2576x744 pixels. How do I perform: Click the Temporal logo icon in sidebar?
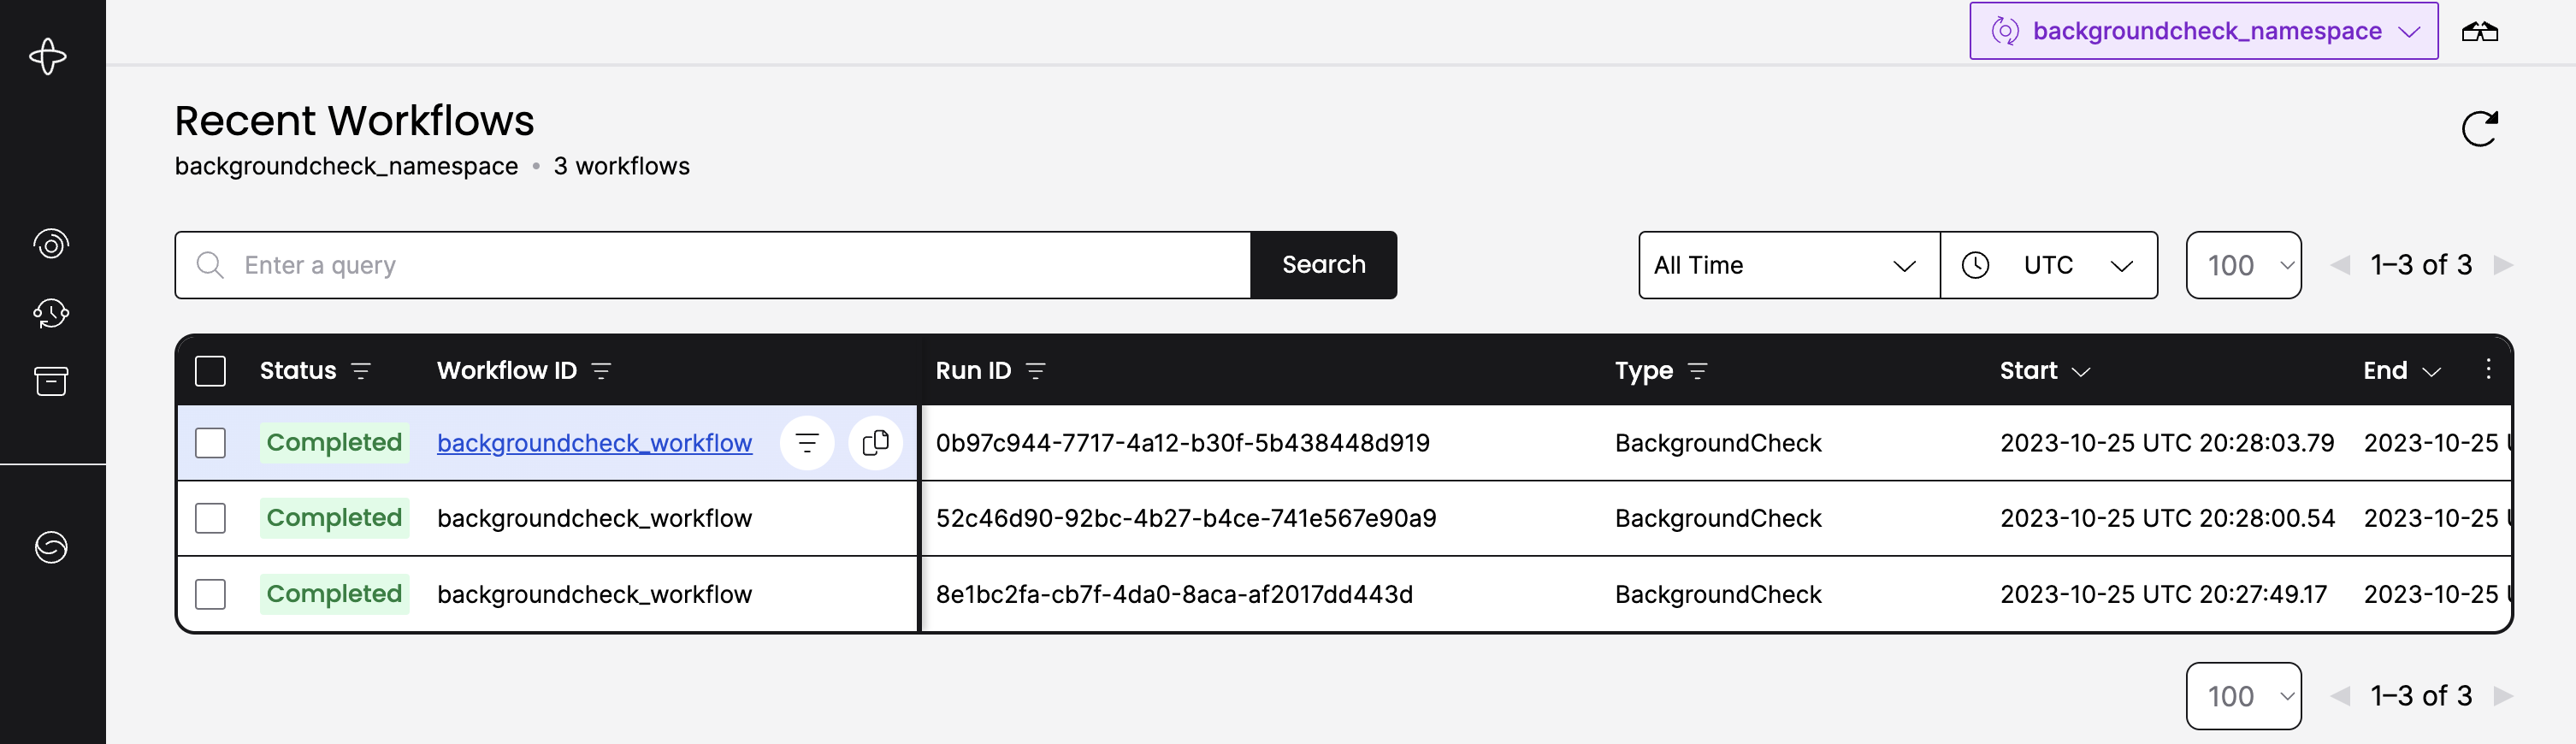coord(48,56)
